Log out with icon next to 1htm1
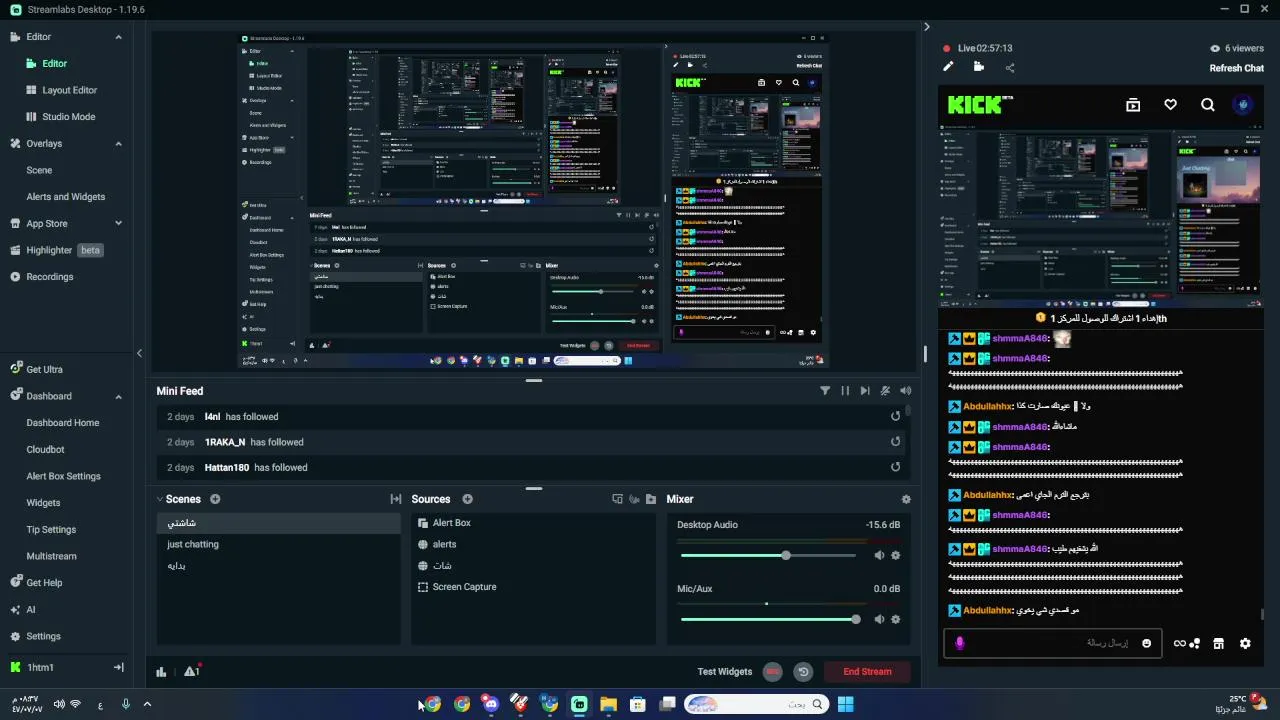Viewport: 1280px width, 720px height. coord(118,667)
